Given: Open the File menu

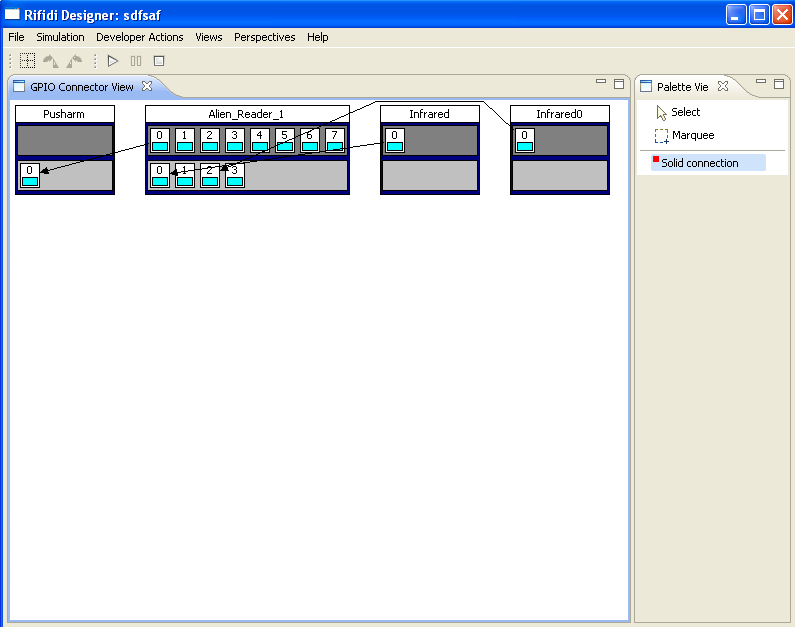Looking at the screenshot, I should coord(16,37).
